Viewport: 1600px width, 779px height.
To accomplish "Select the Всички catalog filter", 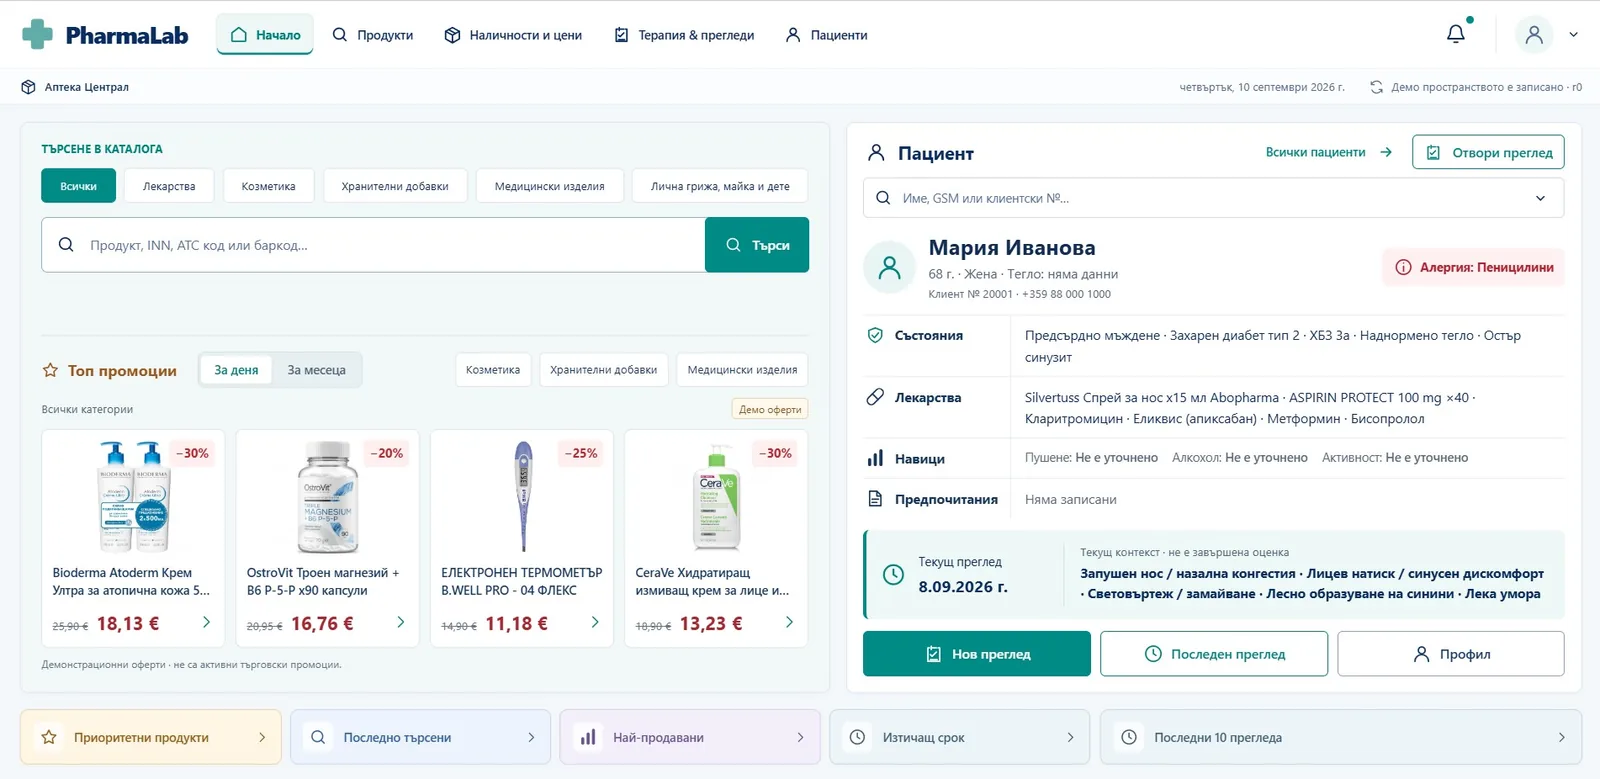I will 78,186.
